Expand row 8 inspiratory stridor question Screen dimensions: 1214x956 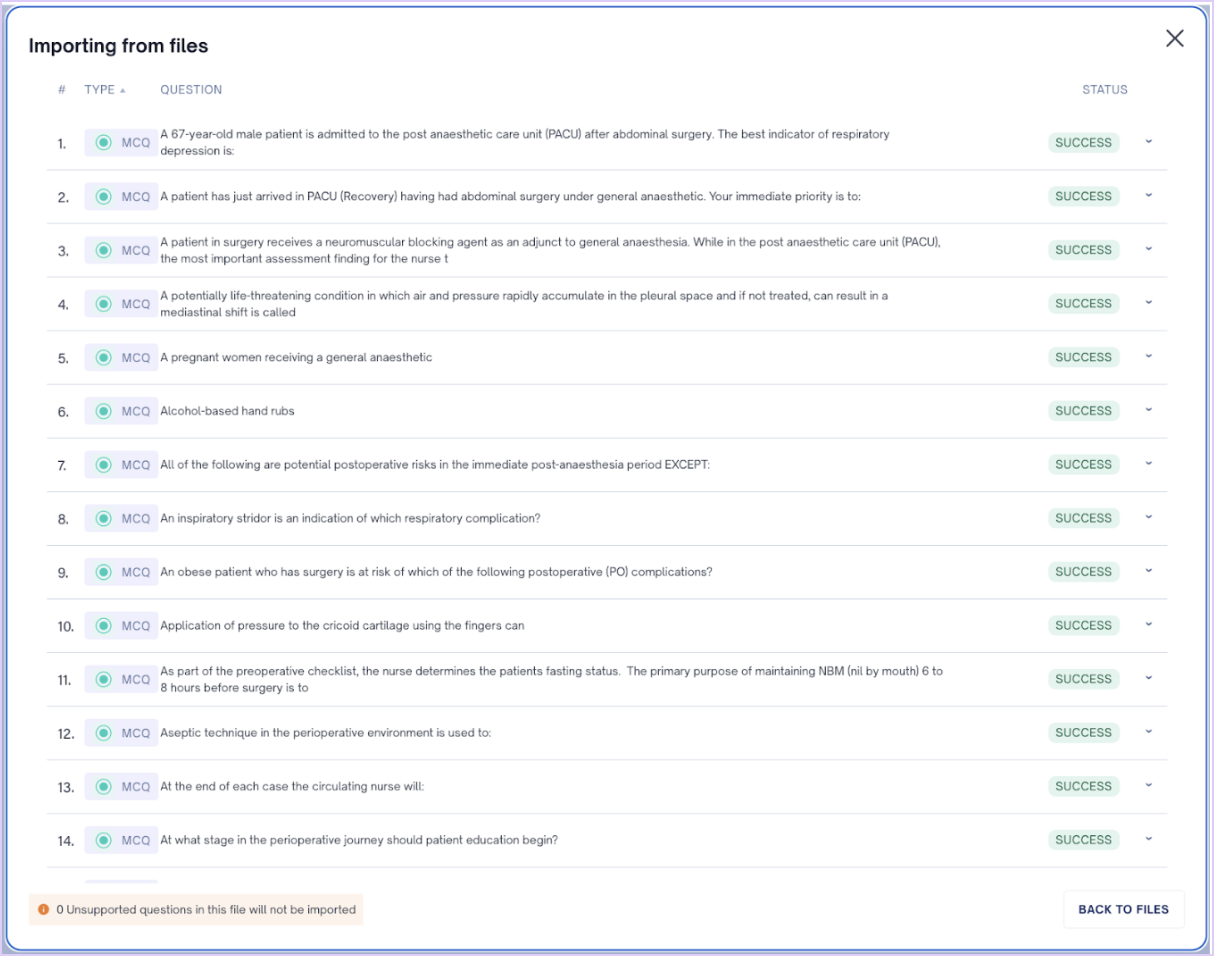tap(1148, 518)
